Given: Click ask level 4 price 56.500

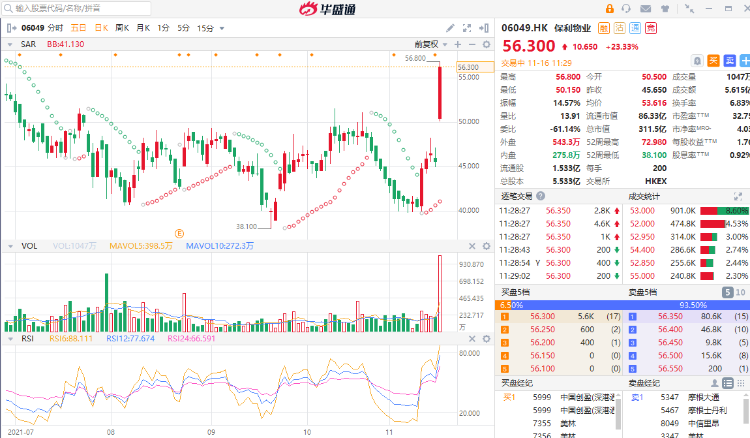Looking at the screenshot, I should point(670,356).
